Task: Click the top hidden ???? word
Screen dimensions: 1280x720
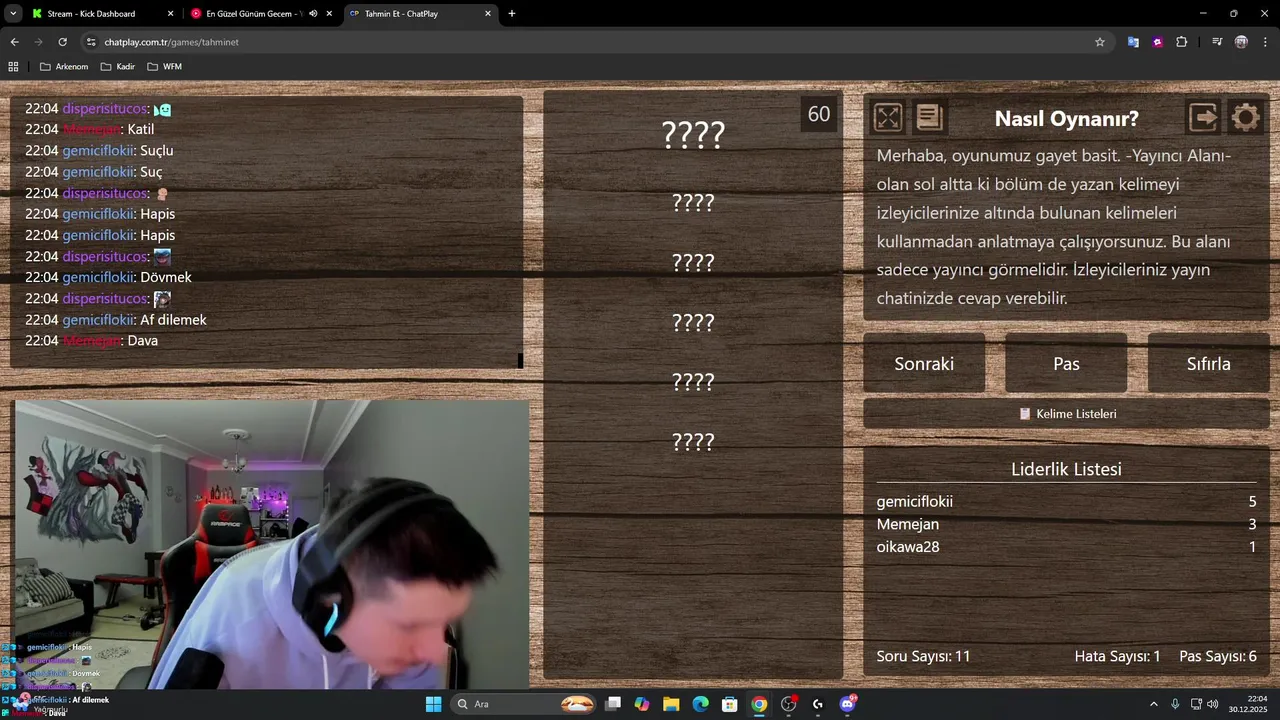Action: [x=693, y=134]
